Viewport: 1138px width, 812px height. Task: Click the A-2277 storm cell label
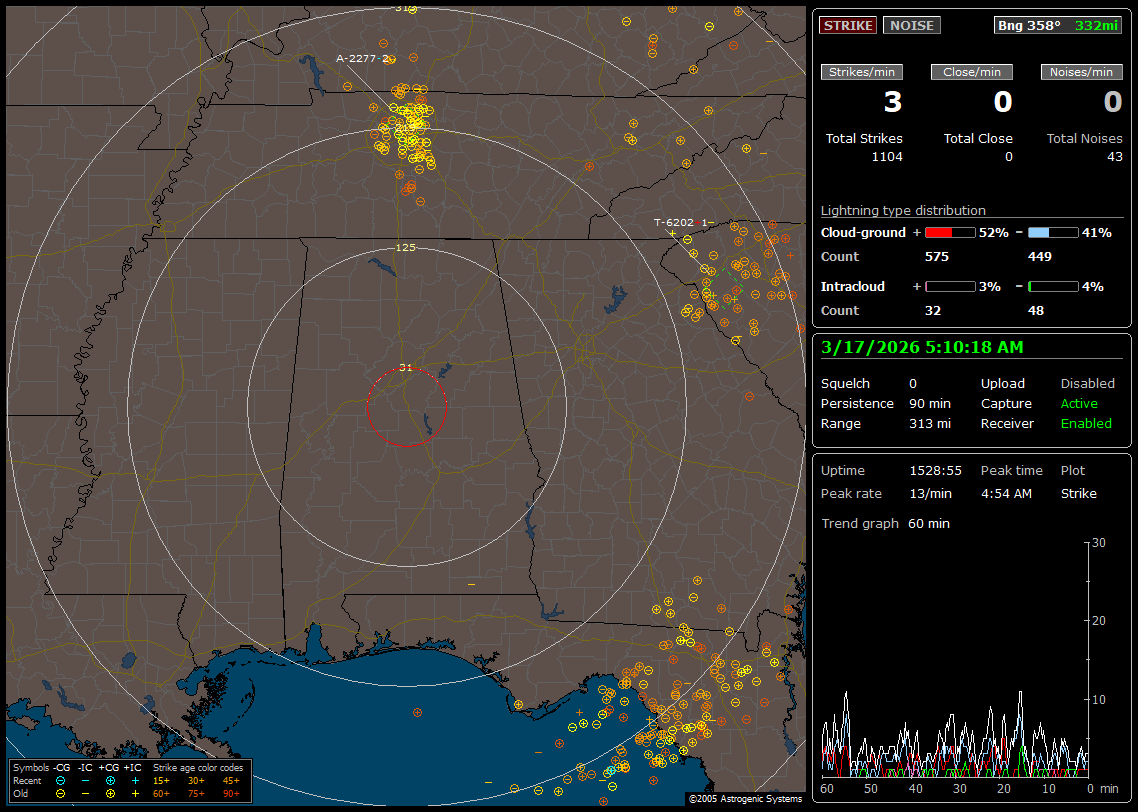coord(362,58)
